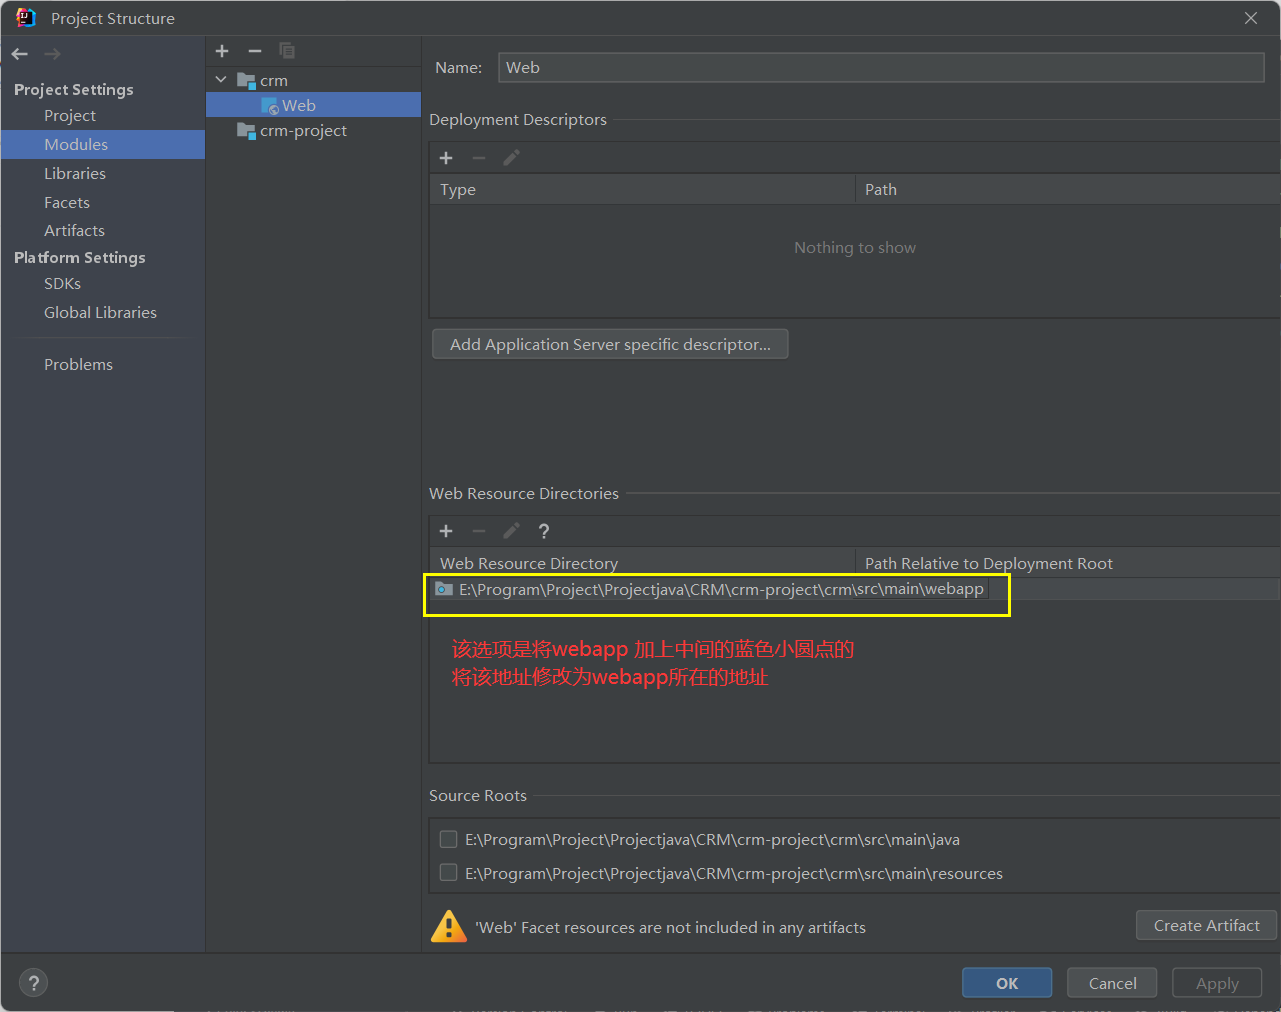Image resolution: width=1281 pixels, height=1012 pixels.
Task: Edit deployment descriptor pencil icon
Action: (x=511, y=158)
